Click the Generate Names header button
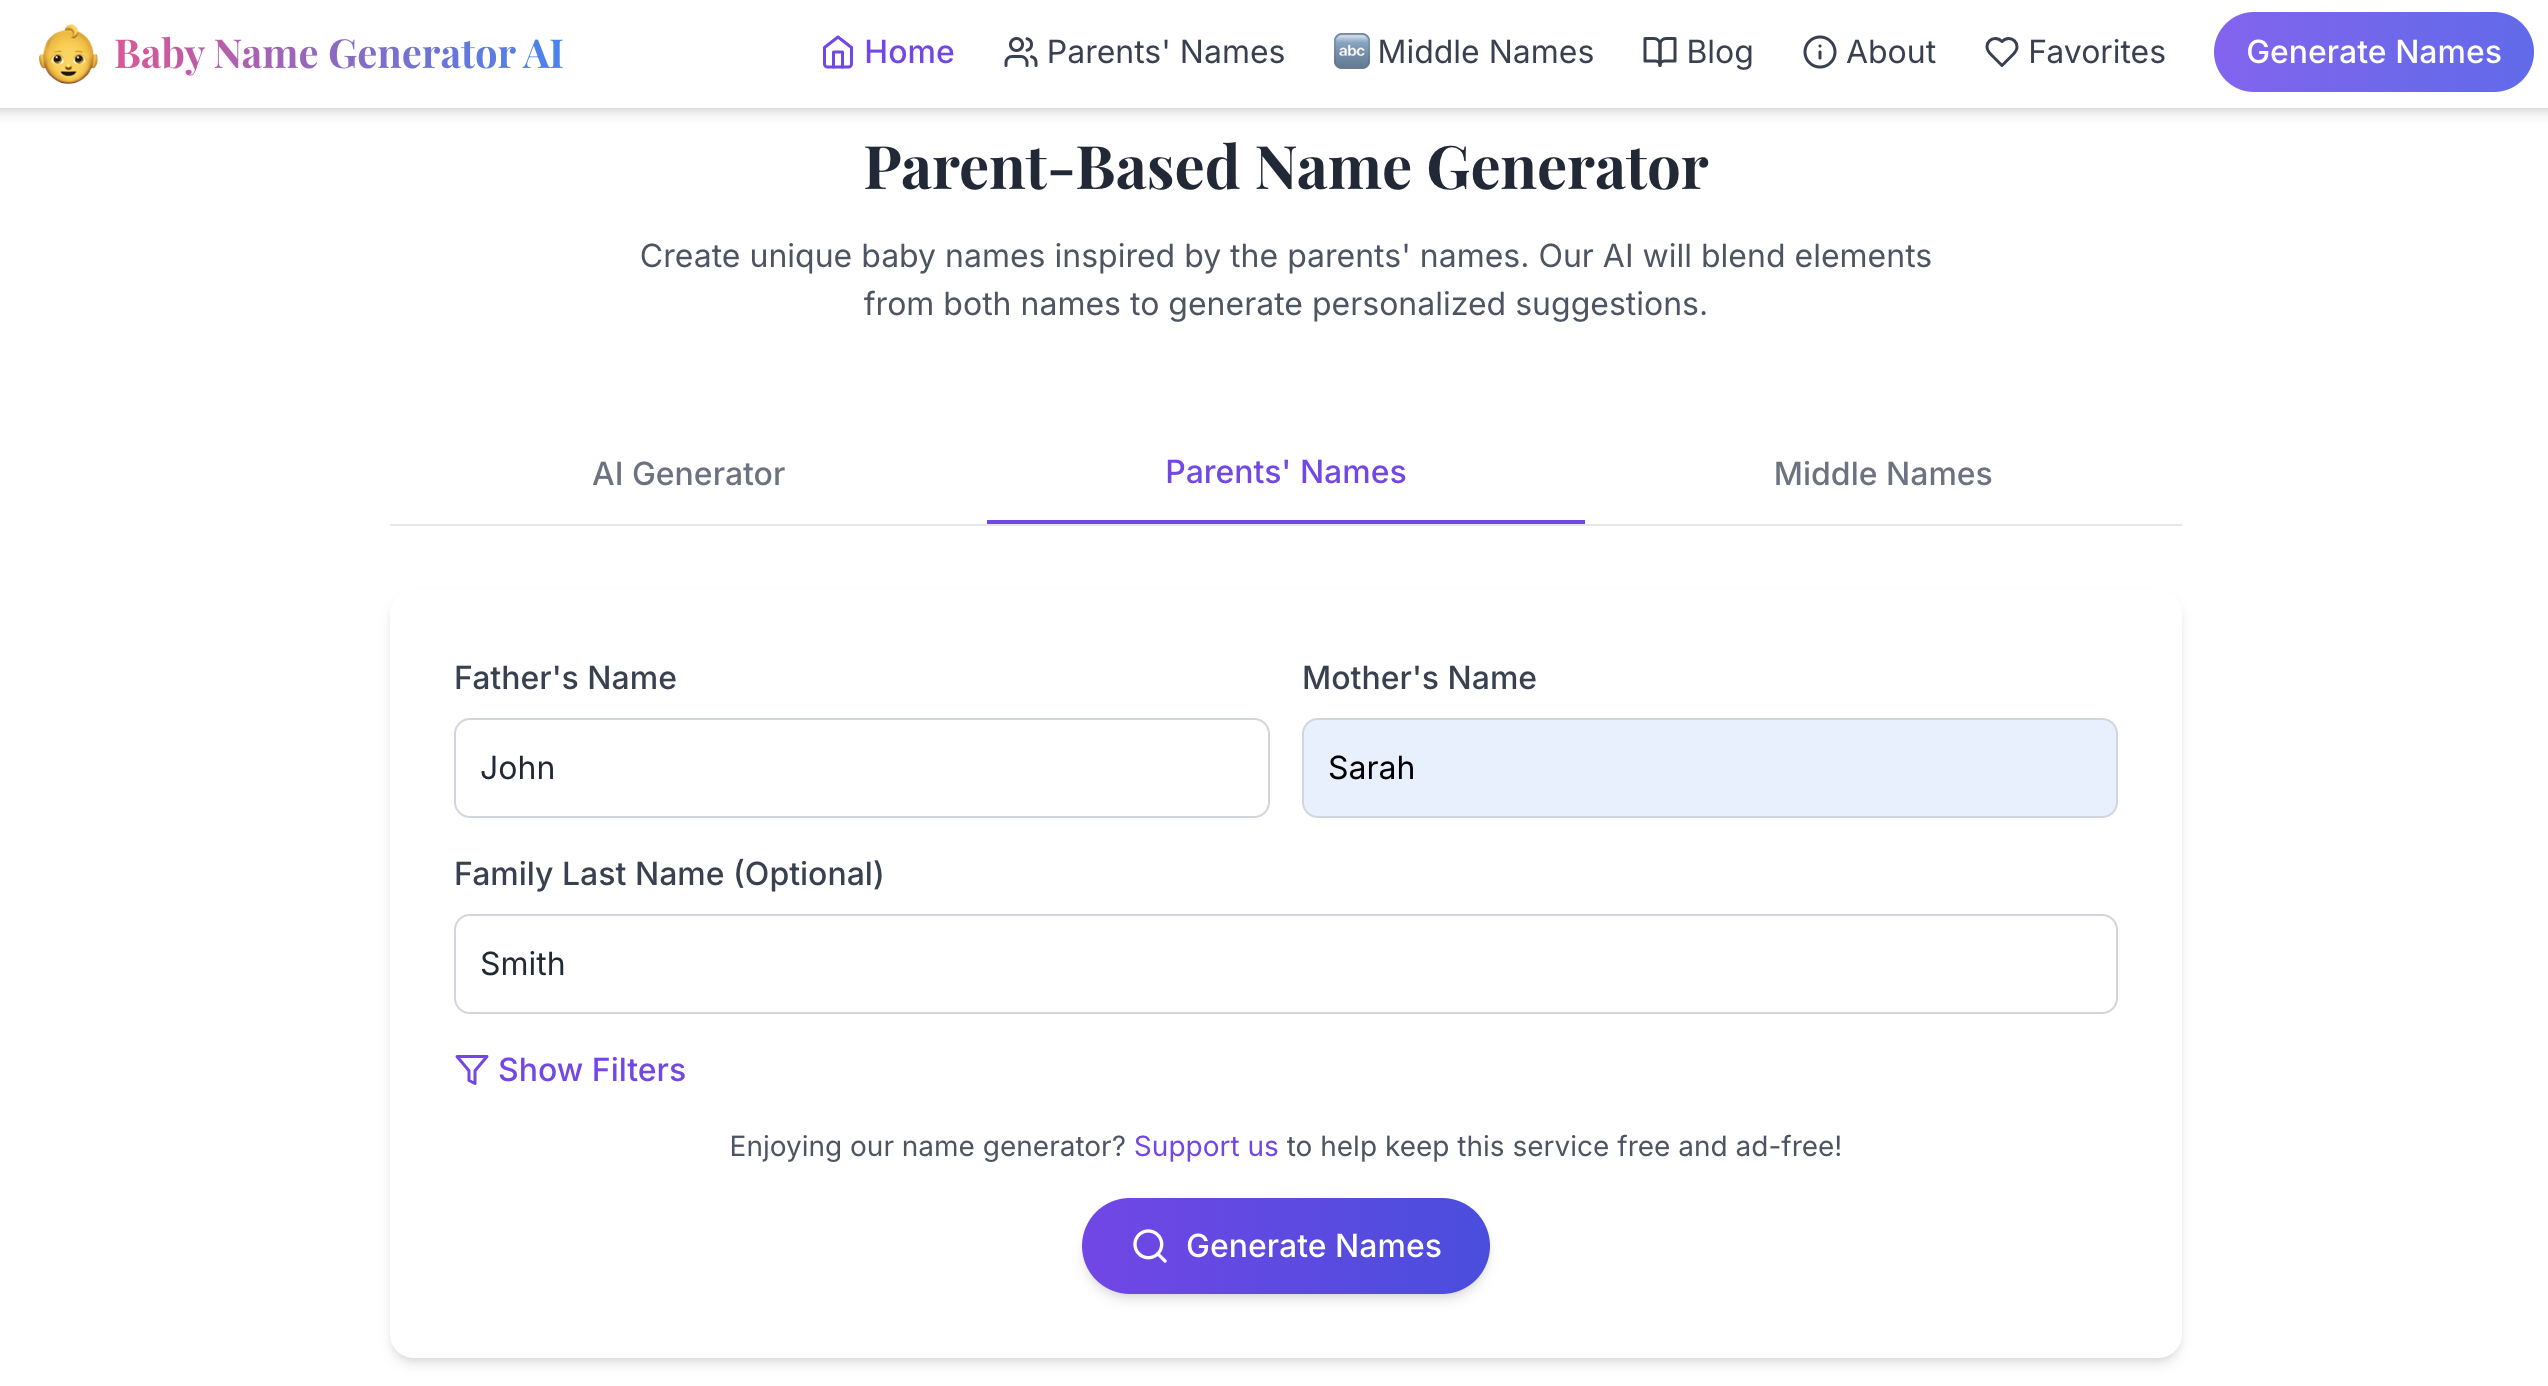2548x1386 pixels. click(2373, 52)
